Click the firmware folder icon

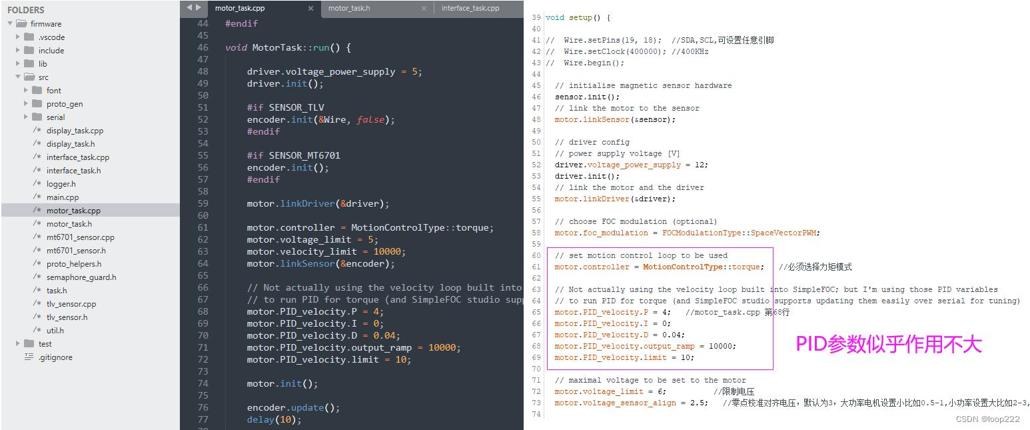point(21,24)
